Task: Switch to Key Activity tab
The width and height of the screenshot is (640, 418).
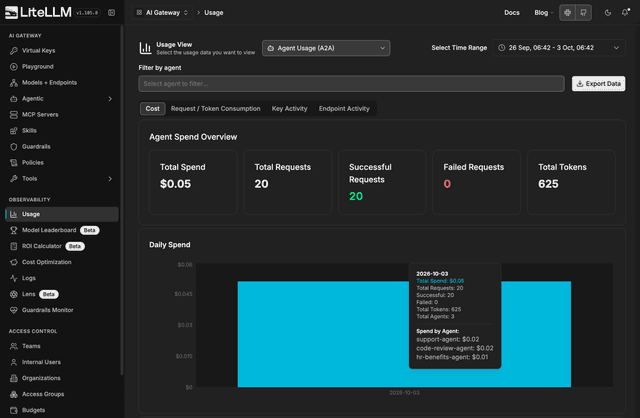Action: (289, 109)
